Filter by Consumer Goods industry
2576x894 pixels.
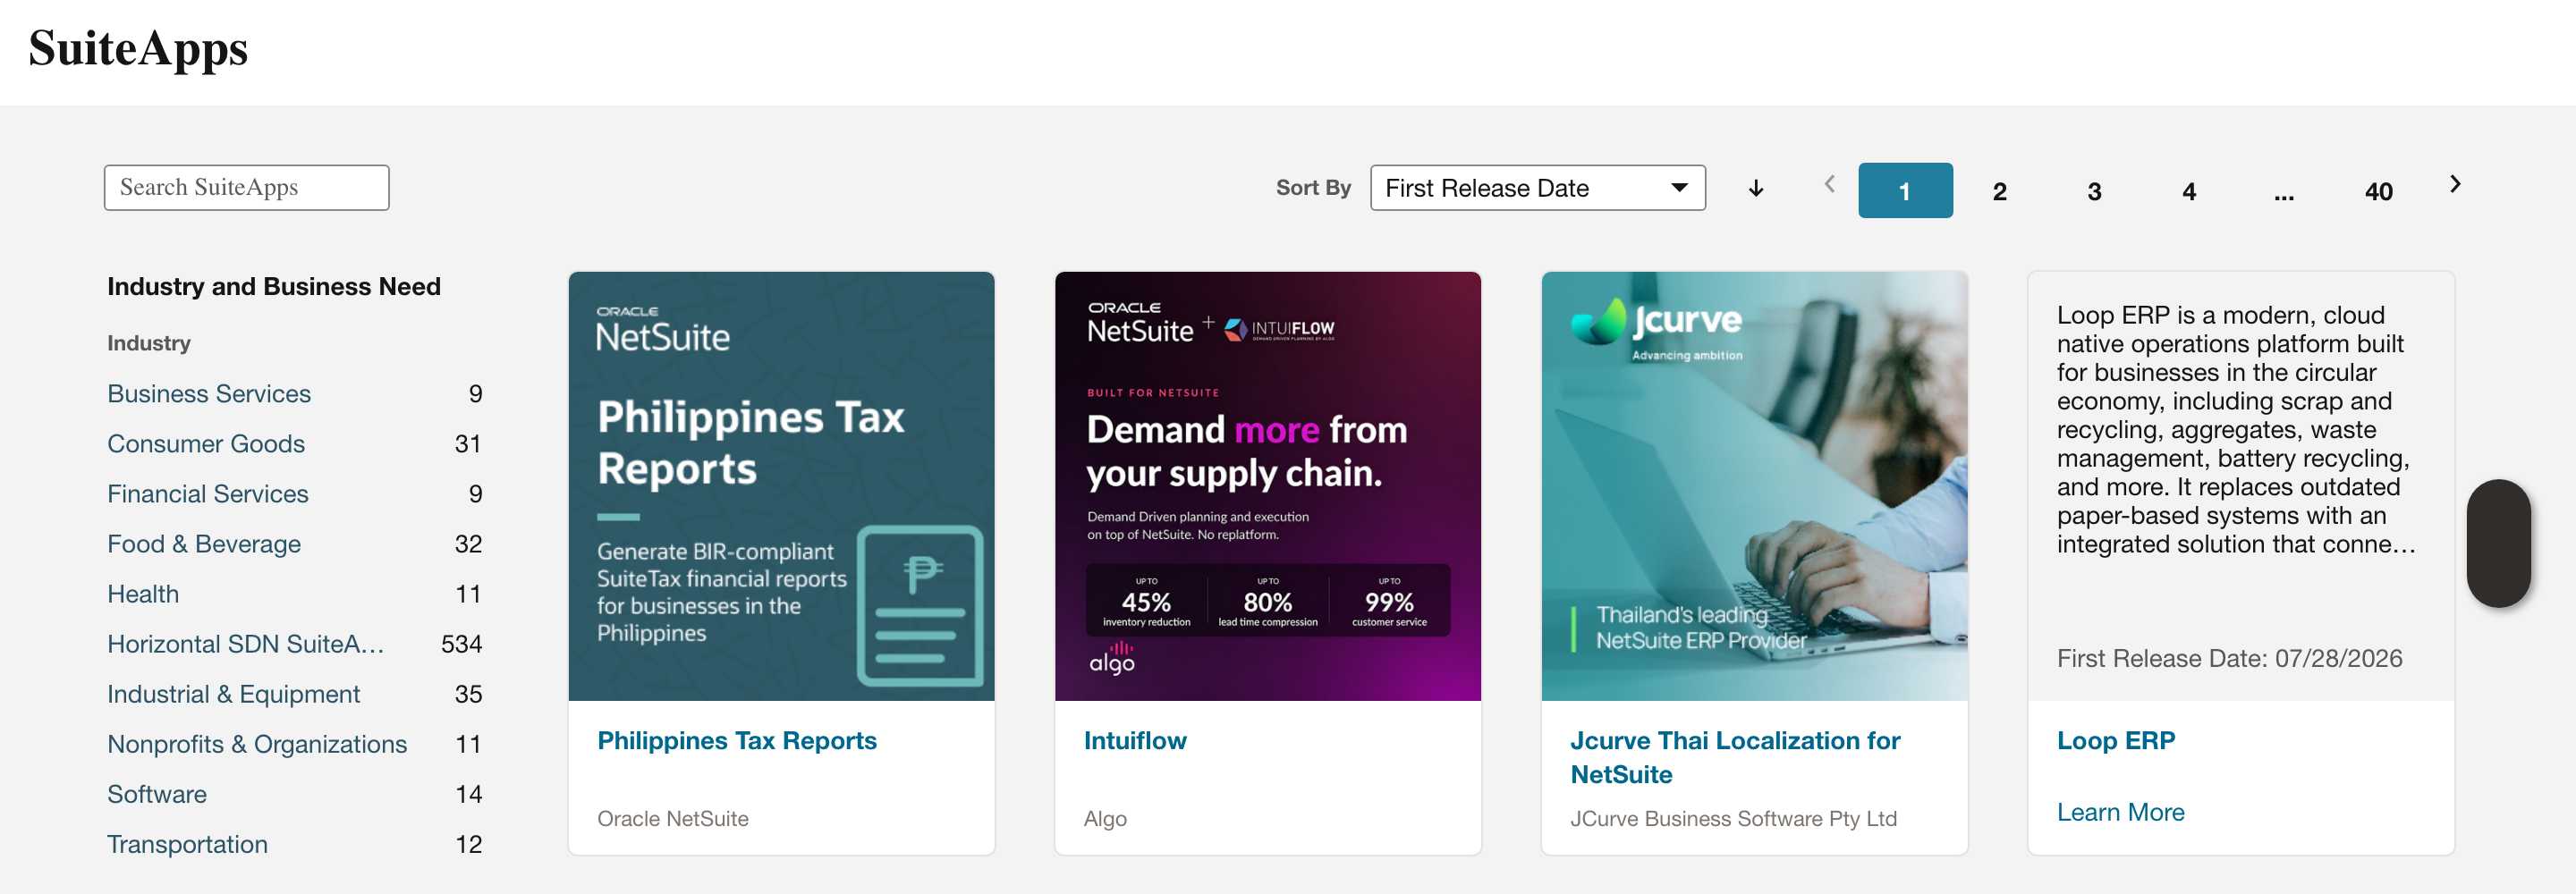(206, 444)
